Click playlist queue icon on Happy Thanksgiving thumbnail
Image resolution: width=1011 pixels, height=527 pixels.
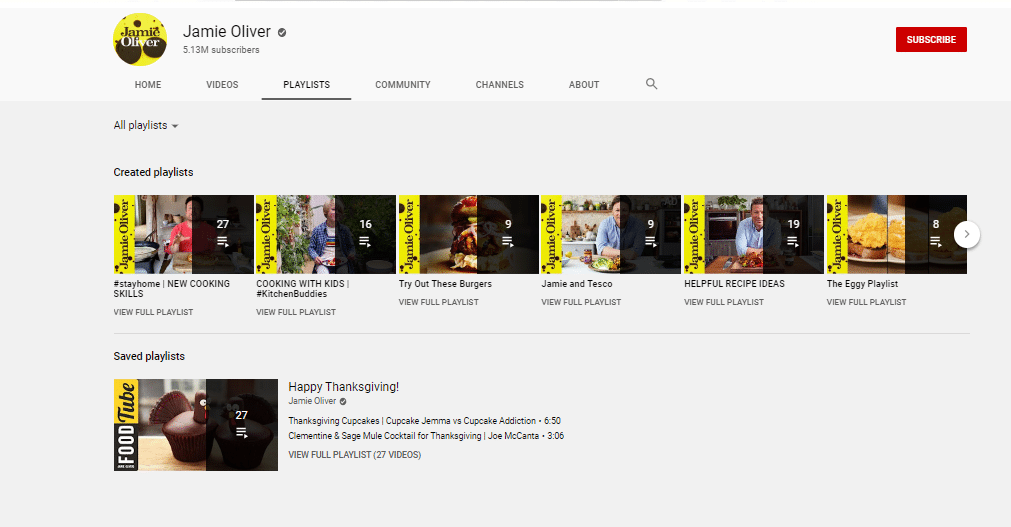point(242,433)
